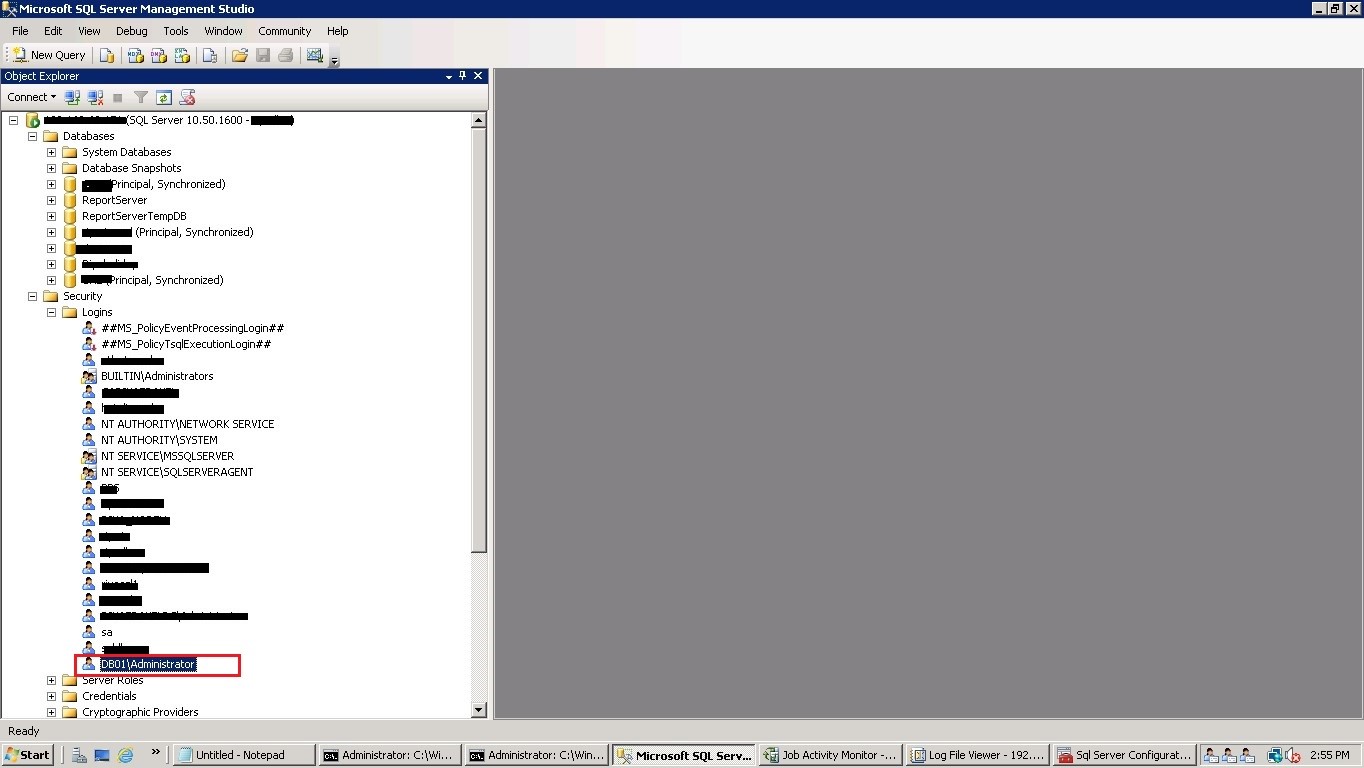Expand the Database Snapshots folder
The height and width of the screenshot is (768, 1364).
51,168
